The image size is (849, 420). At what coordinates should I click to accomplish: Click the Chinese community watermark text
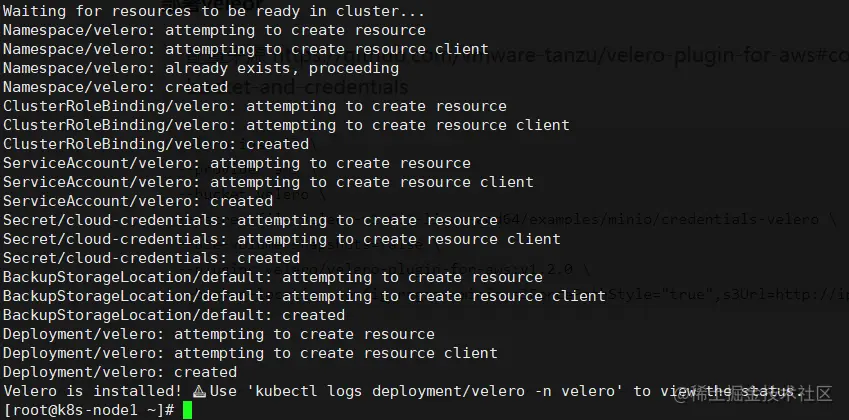[x=763, y=394]
